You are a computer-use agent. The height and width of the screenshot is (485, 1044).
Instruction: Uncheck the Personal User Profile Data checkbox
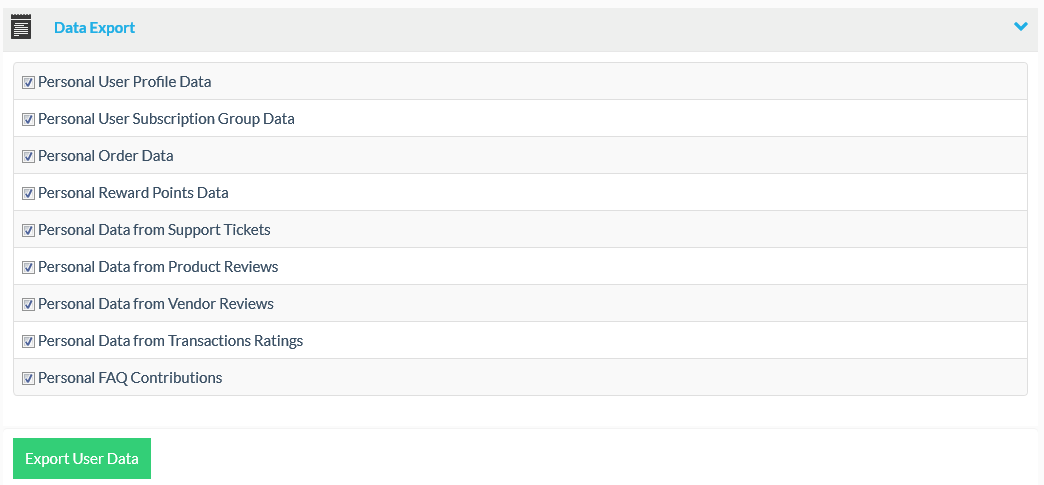pyautogui.click(x=28, y=82)
